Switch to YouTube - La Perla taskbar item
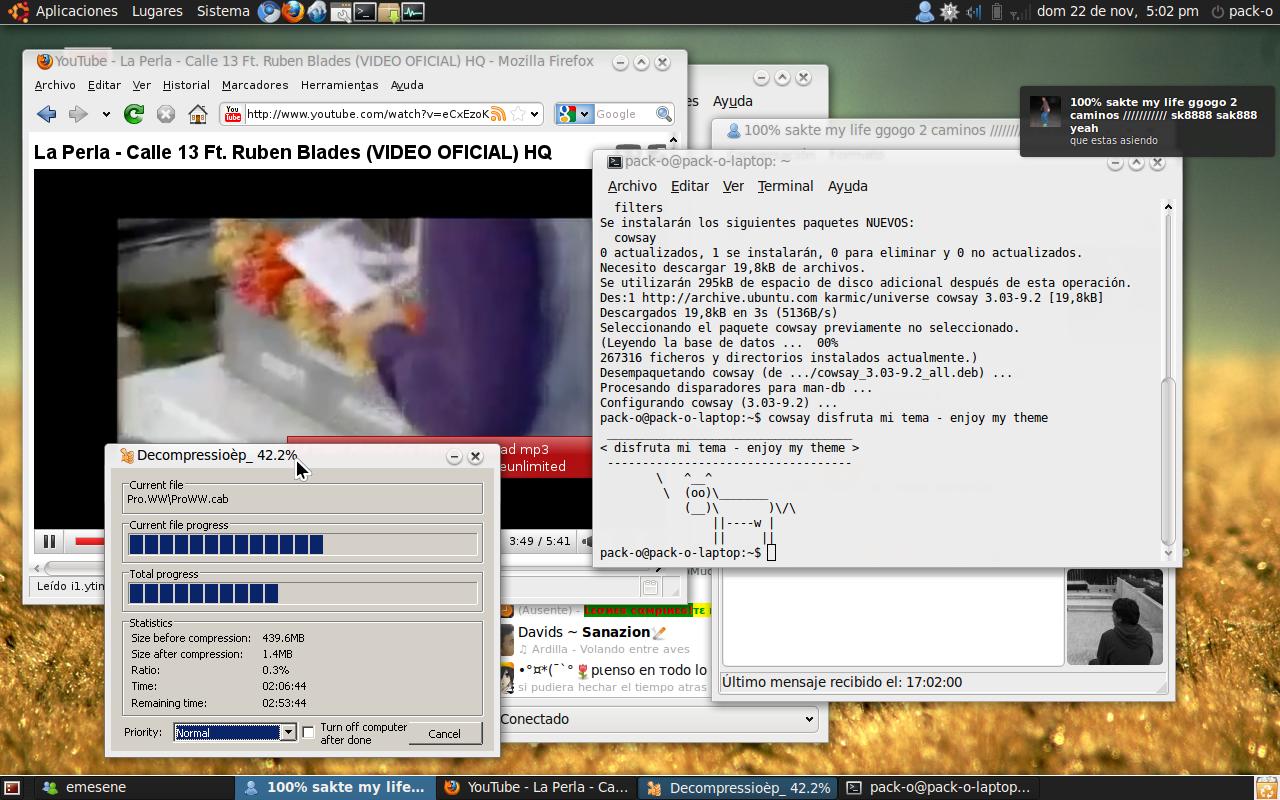Viewport: 1280px width, 800px height. (x=537, y=788)
